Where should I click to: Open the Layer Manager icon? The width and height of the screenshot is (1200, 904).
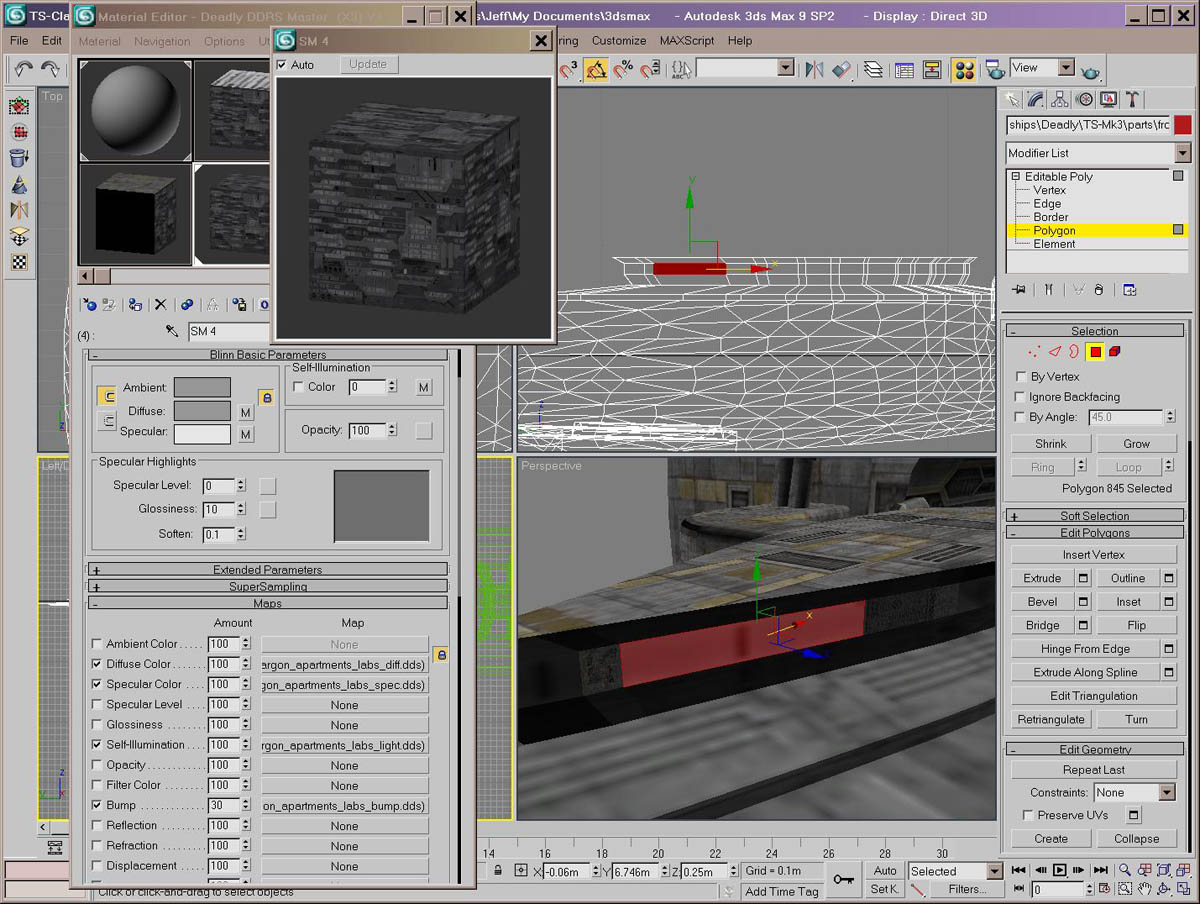pyautogui.click(x=873, y=69)
